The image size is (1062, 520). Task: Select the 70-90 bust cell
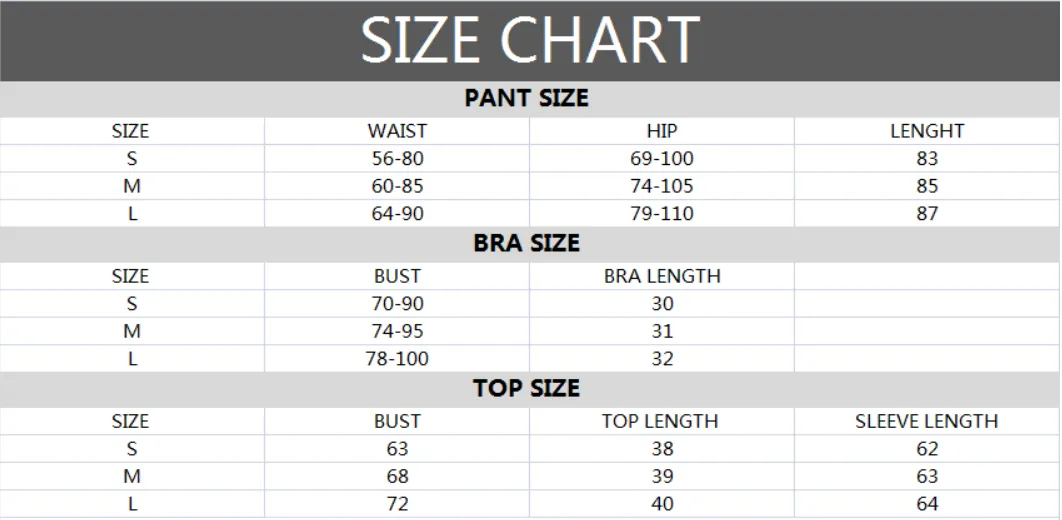[397, 303]
